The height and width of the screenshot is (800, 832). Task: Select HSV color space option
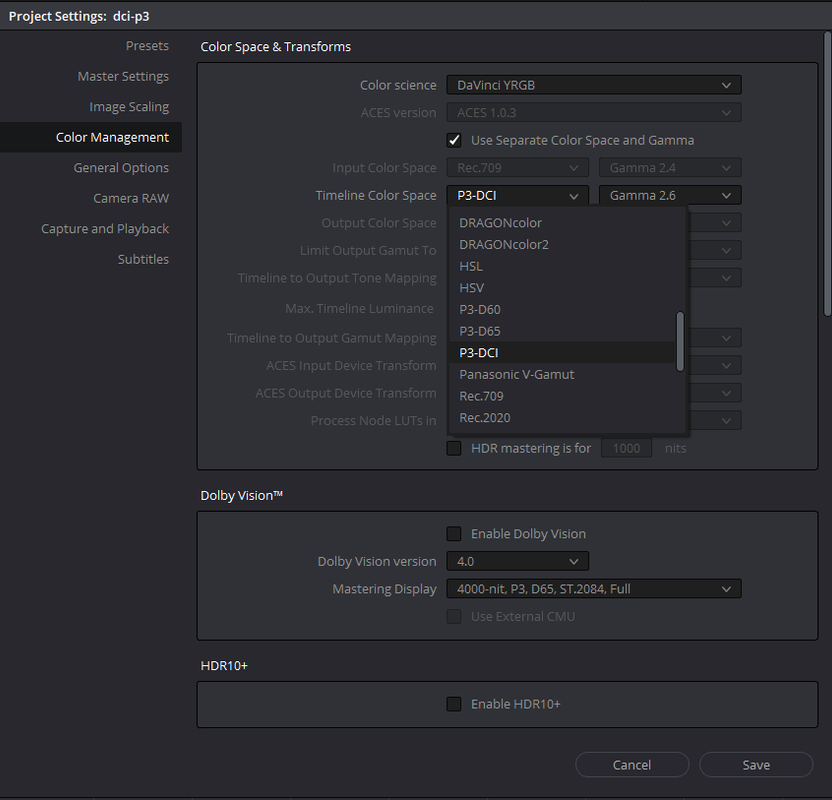pos(562,288)
